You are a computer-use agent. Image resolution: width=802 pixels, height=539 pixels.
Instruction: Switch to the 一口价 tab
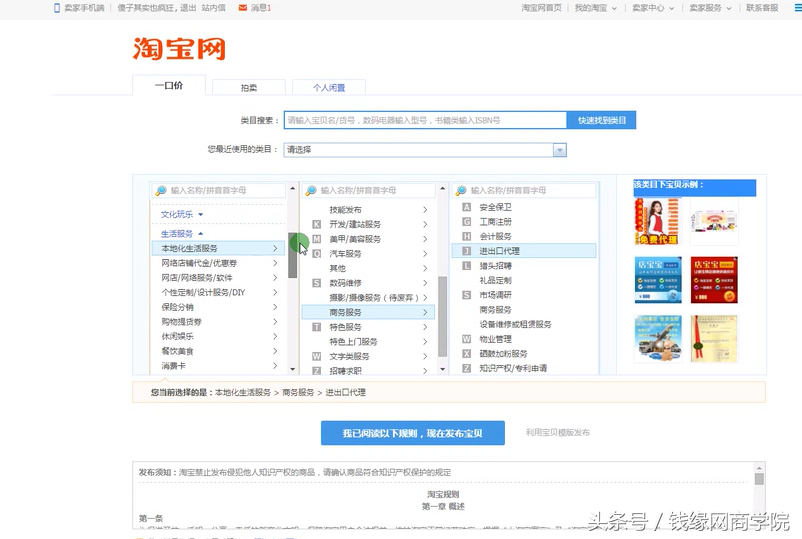click(169, 85)
